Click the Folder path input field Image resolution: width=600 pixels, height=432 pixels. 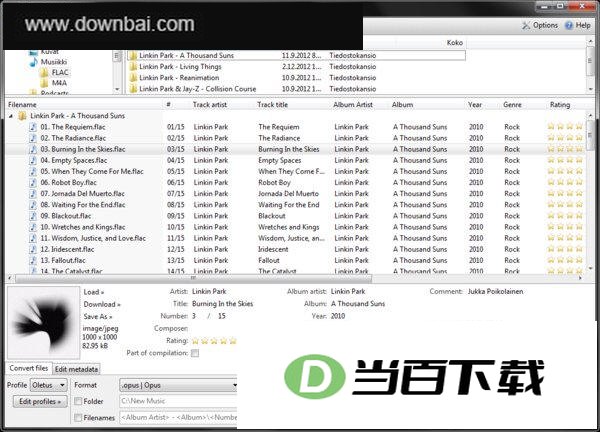tap(179, 401)
